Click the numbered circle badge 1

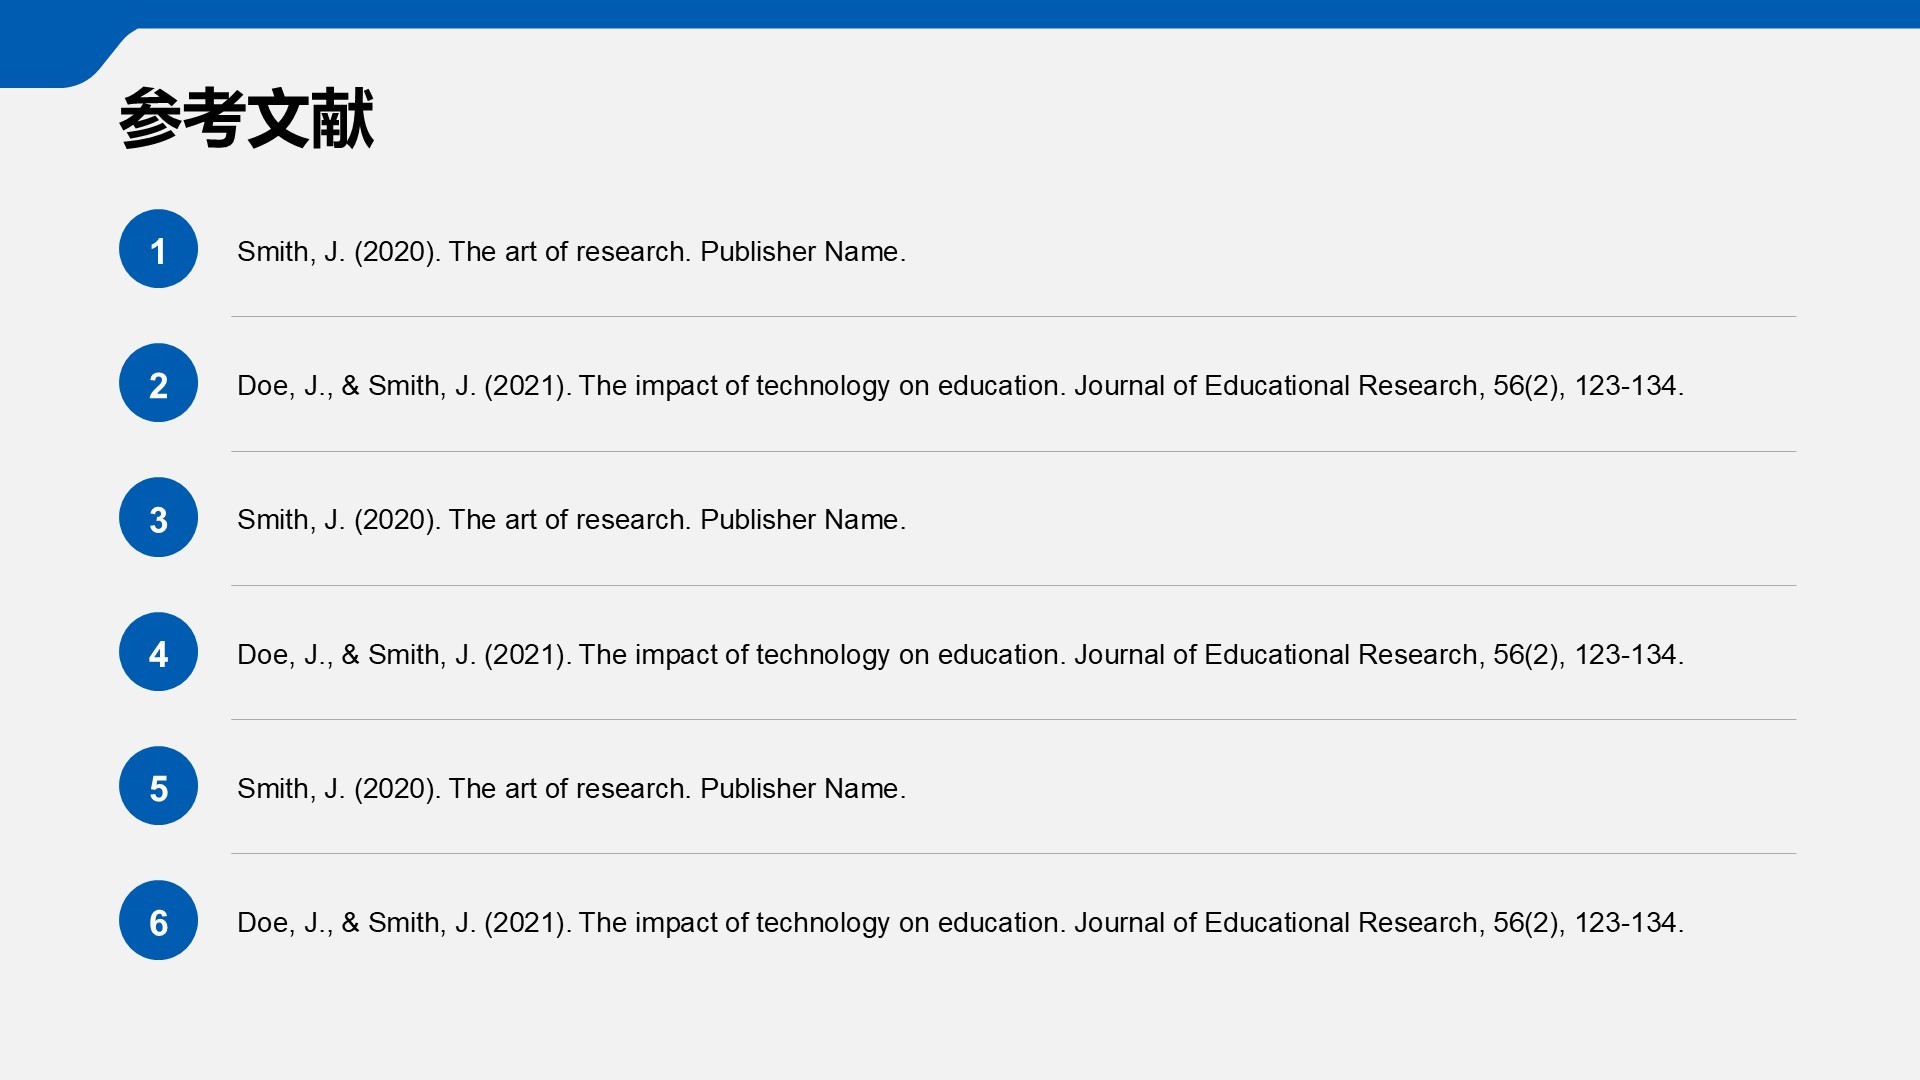click(x=158, y=249)
